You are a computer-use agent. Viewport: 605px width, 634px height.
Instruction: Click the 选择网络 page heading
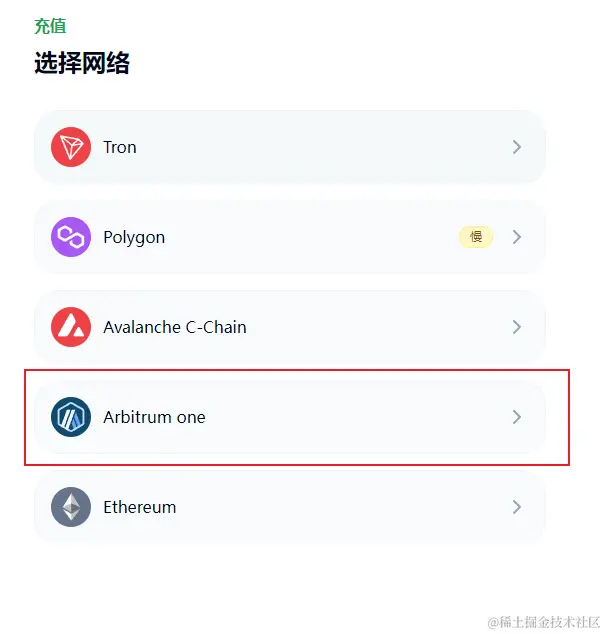point(82,63)
